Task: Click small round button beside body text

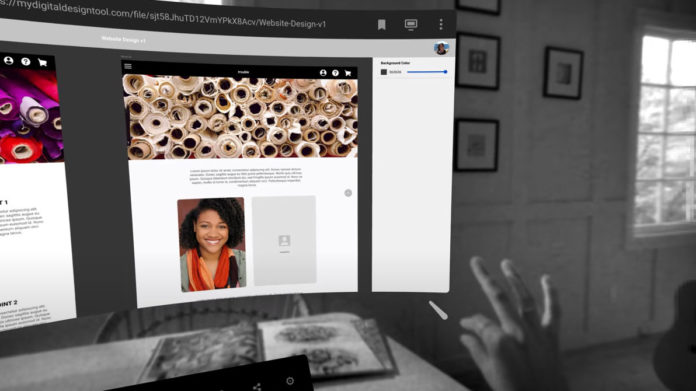Action: pyautogui.click(x=348, y=193)
